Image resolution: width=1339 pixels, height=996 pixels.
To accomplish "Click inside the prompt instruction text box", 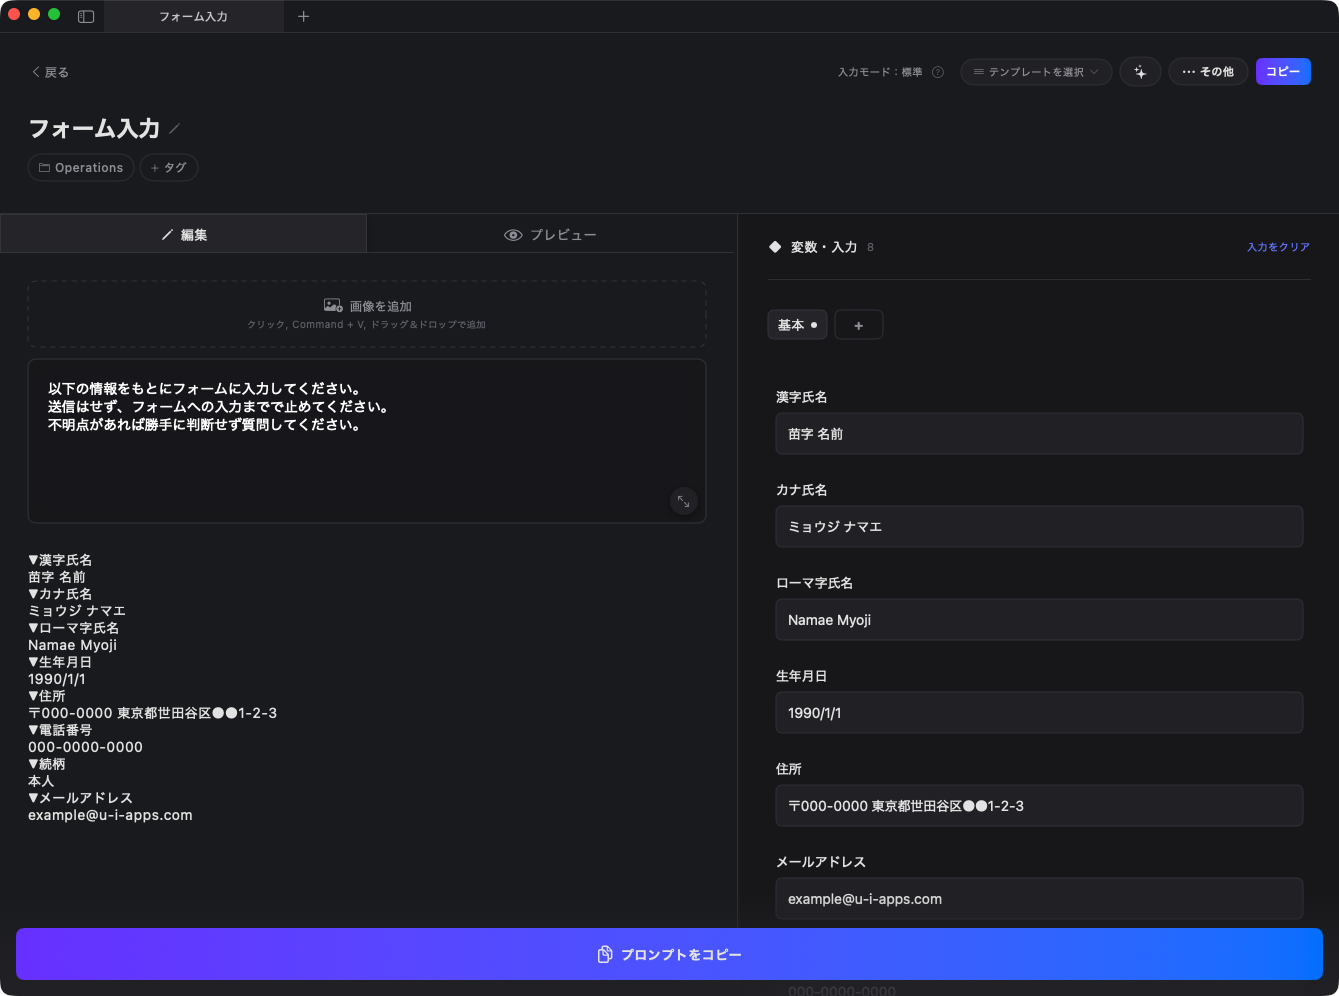I will tap(367, 441).
